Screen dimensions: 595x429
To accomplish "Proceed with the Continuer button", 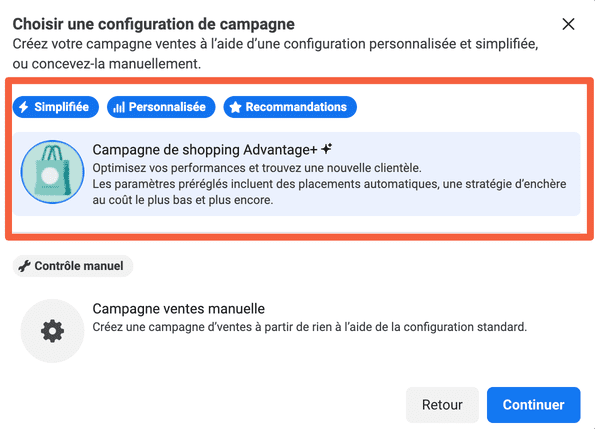I will (534, 405).
